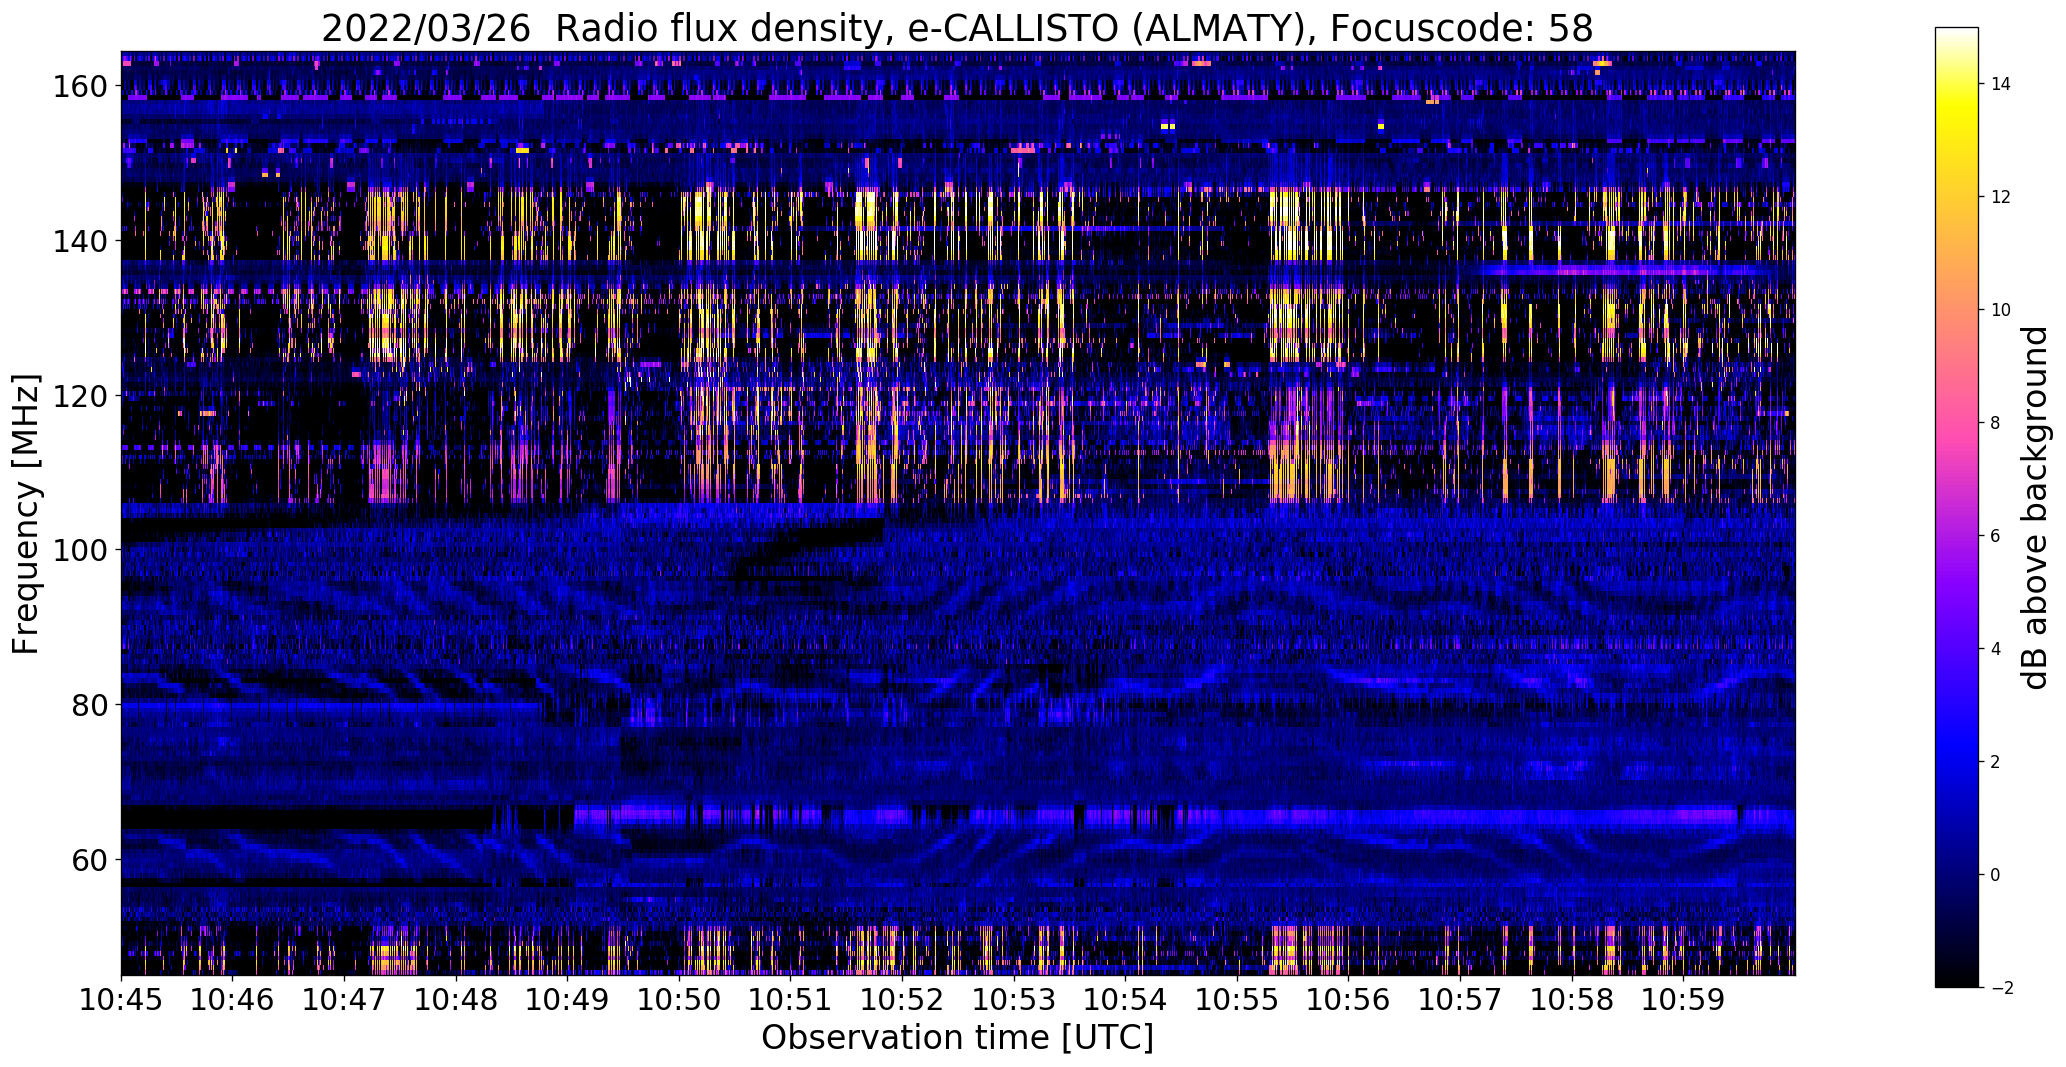Click the 160 tick label on the frequency axis
Viewport: 2066px width, 1067px height.
81,87
